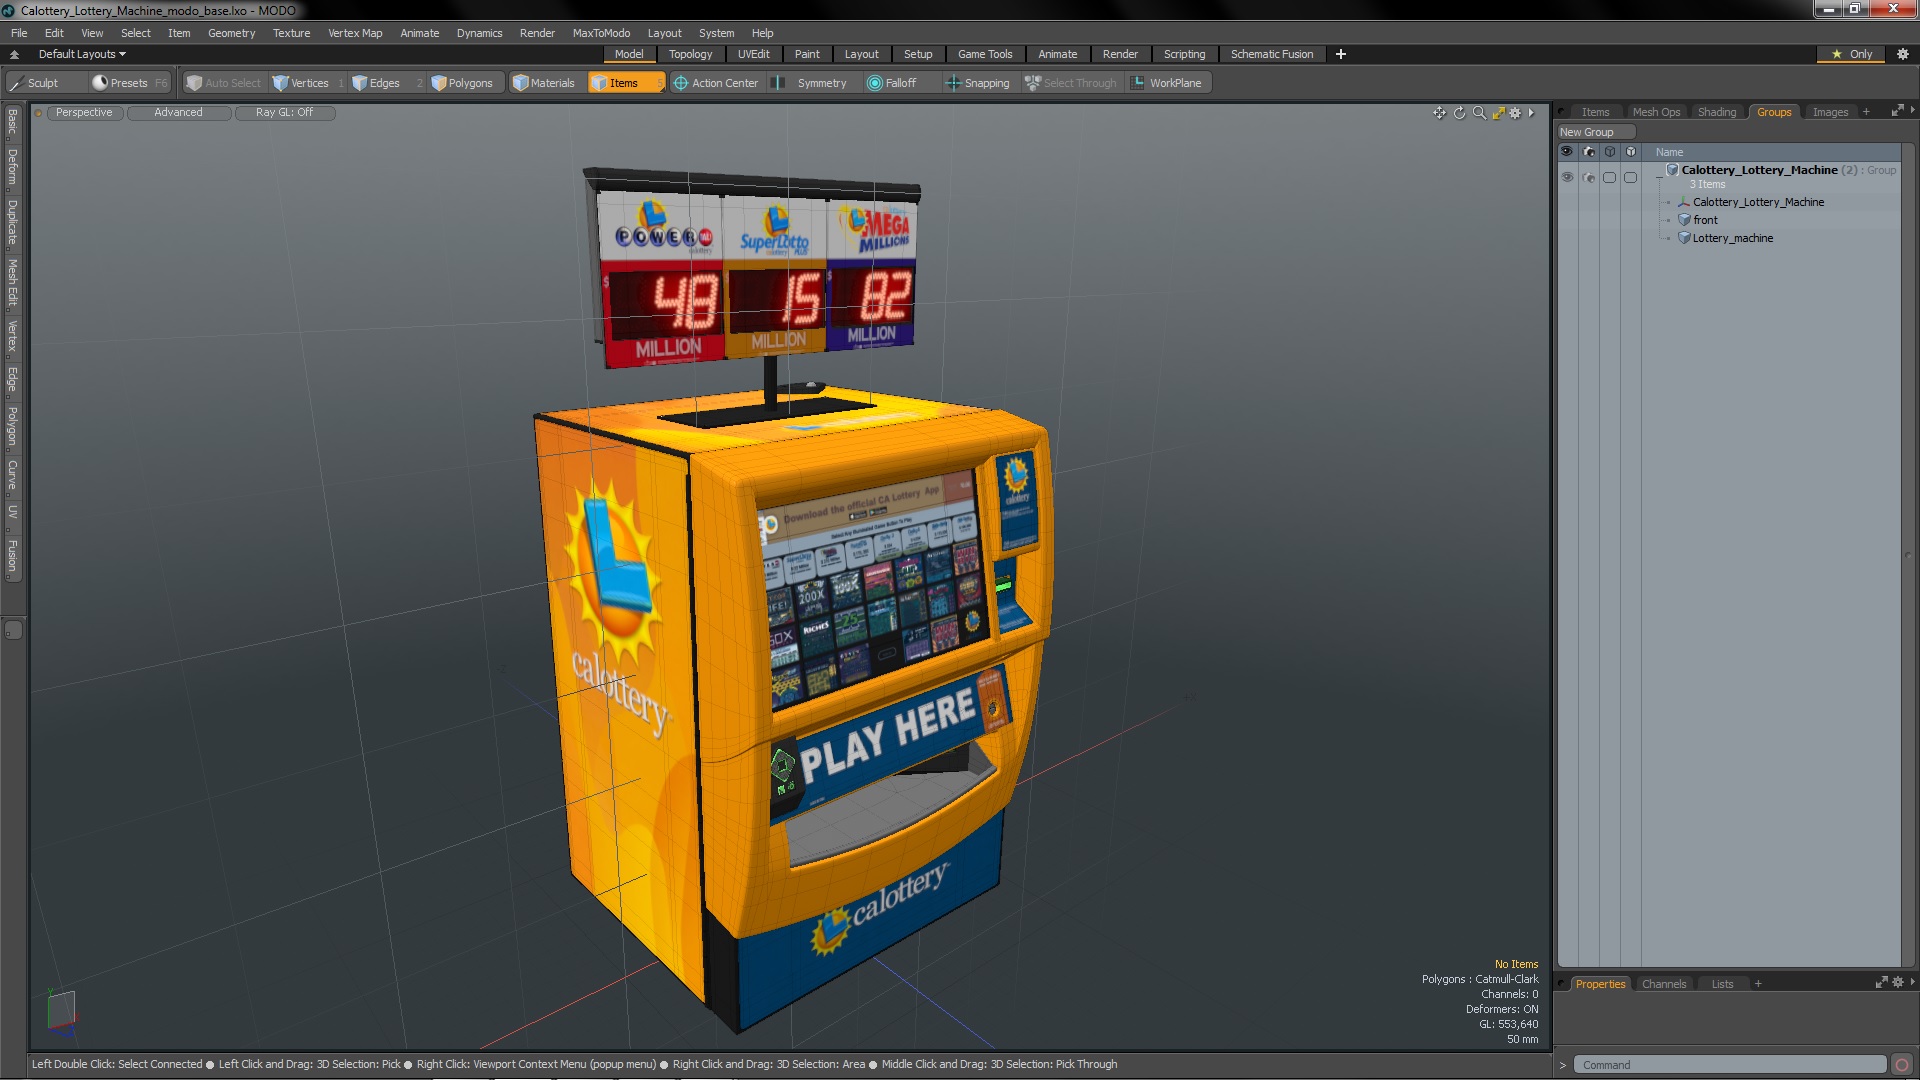Open the viewport more-options arrow
The width and height of the screenshot is (1920, 1080).
coord(1531,113)
